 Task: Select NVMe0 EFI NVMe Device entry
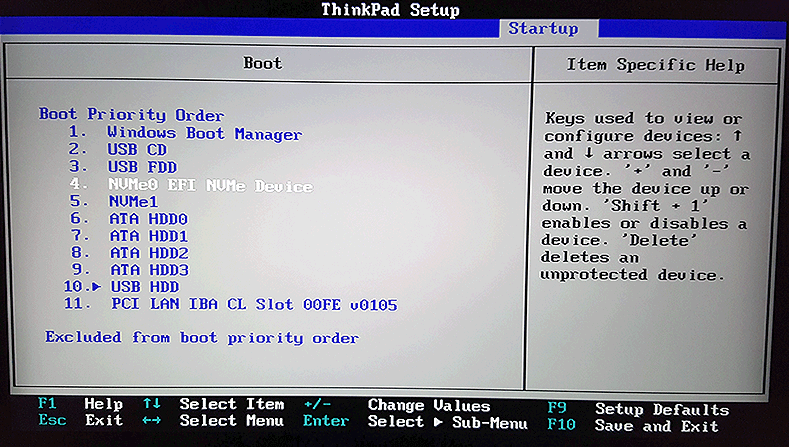coord(211,186)
